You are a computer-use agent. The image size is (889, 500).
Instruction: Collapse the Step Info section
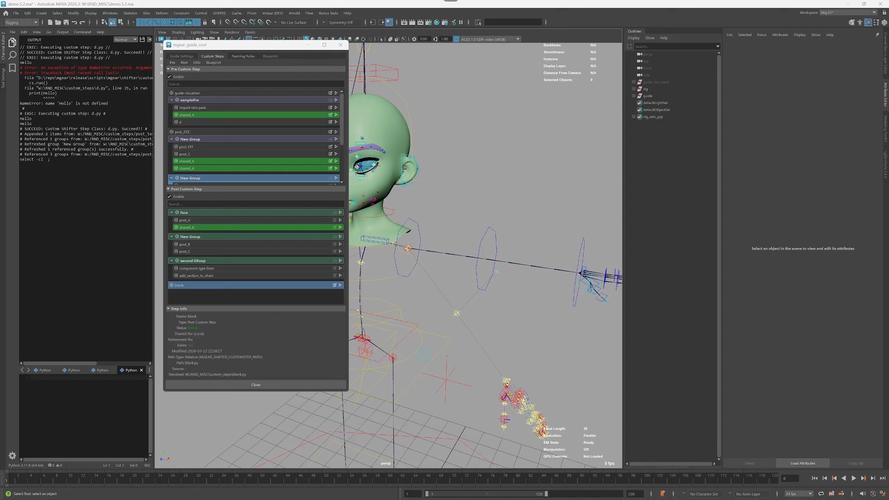click(169, 309)
